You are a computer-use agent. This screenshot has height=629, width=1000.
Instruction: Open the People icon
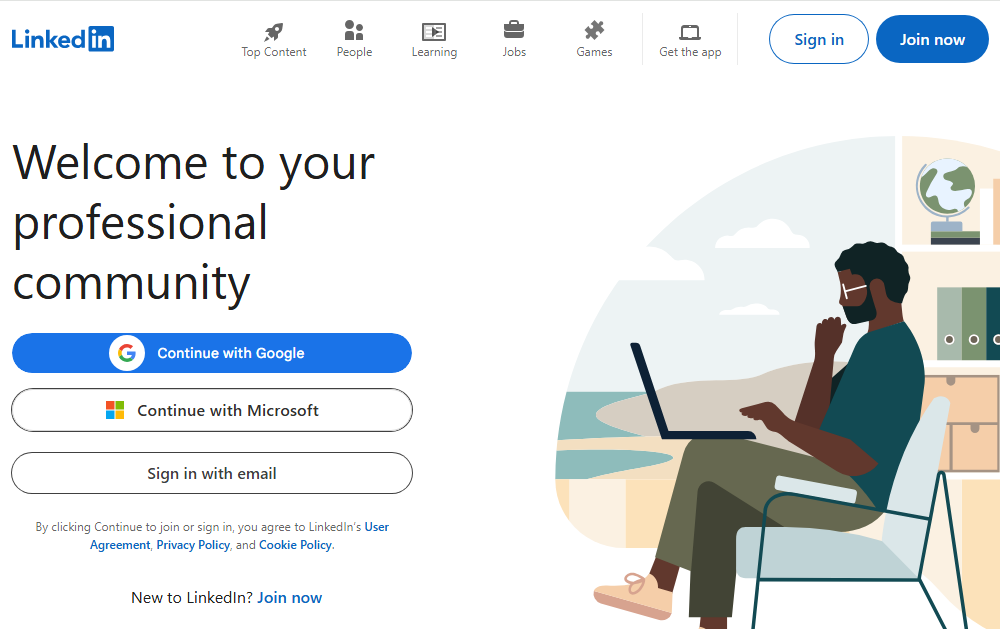[354, 30]
